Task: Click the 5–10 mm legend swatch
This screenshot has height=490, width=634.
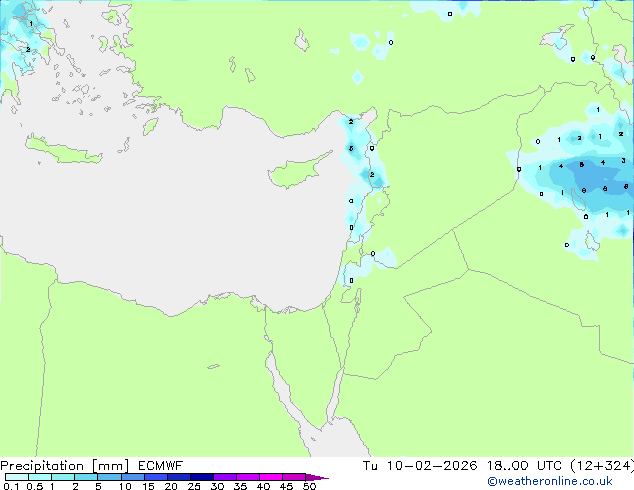Action: point(109,477)
